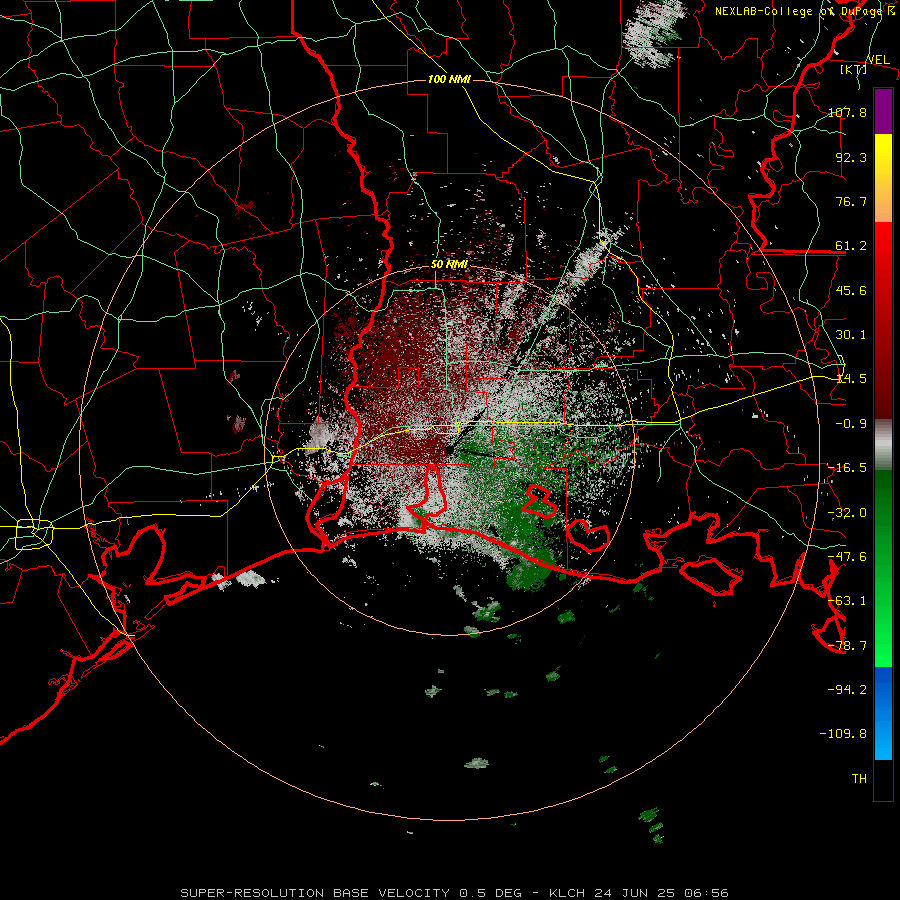Click the [KT] units label
The height and width of the screenshot is (900, 900).
tap(853, 69)
